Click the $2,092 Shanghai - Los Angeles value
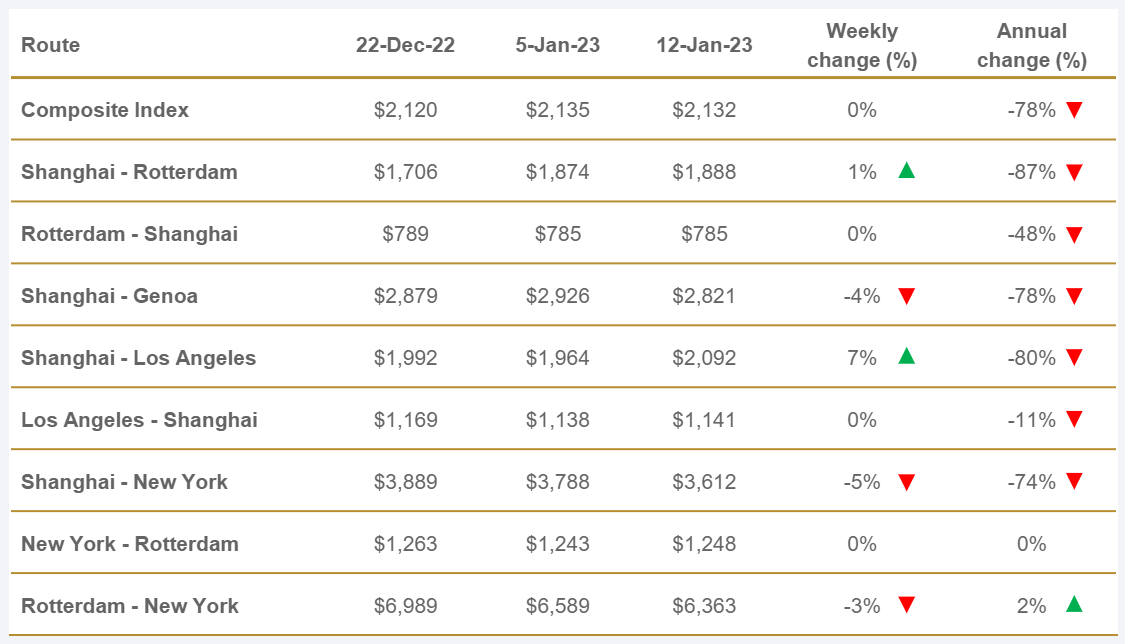Image resolution: width=1125 pixels, height=644 pixels. [x=704, y=358]
